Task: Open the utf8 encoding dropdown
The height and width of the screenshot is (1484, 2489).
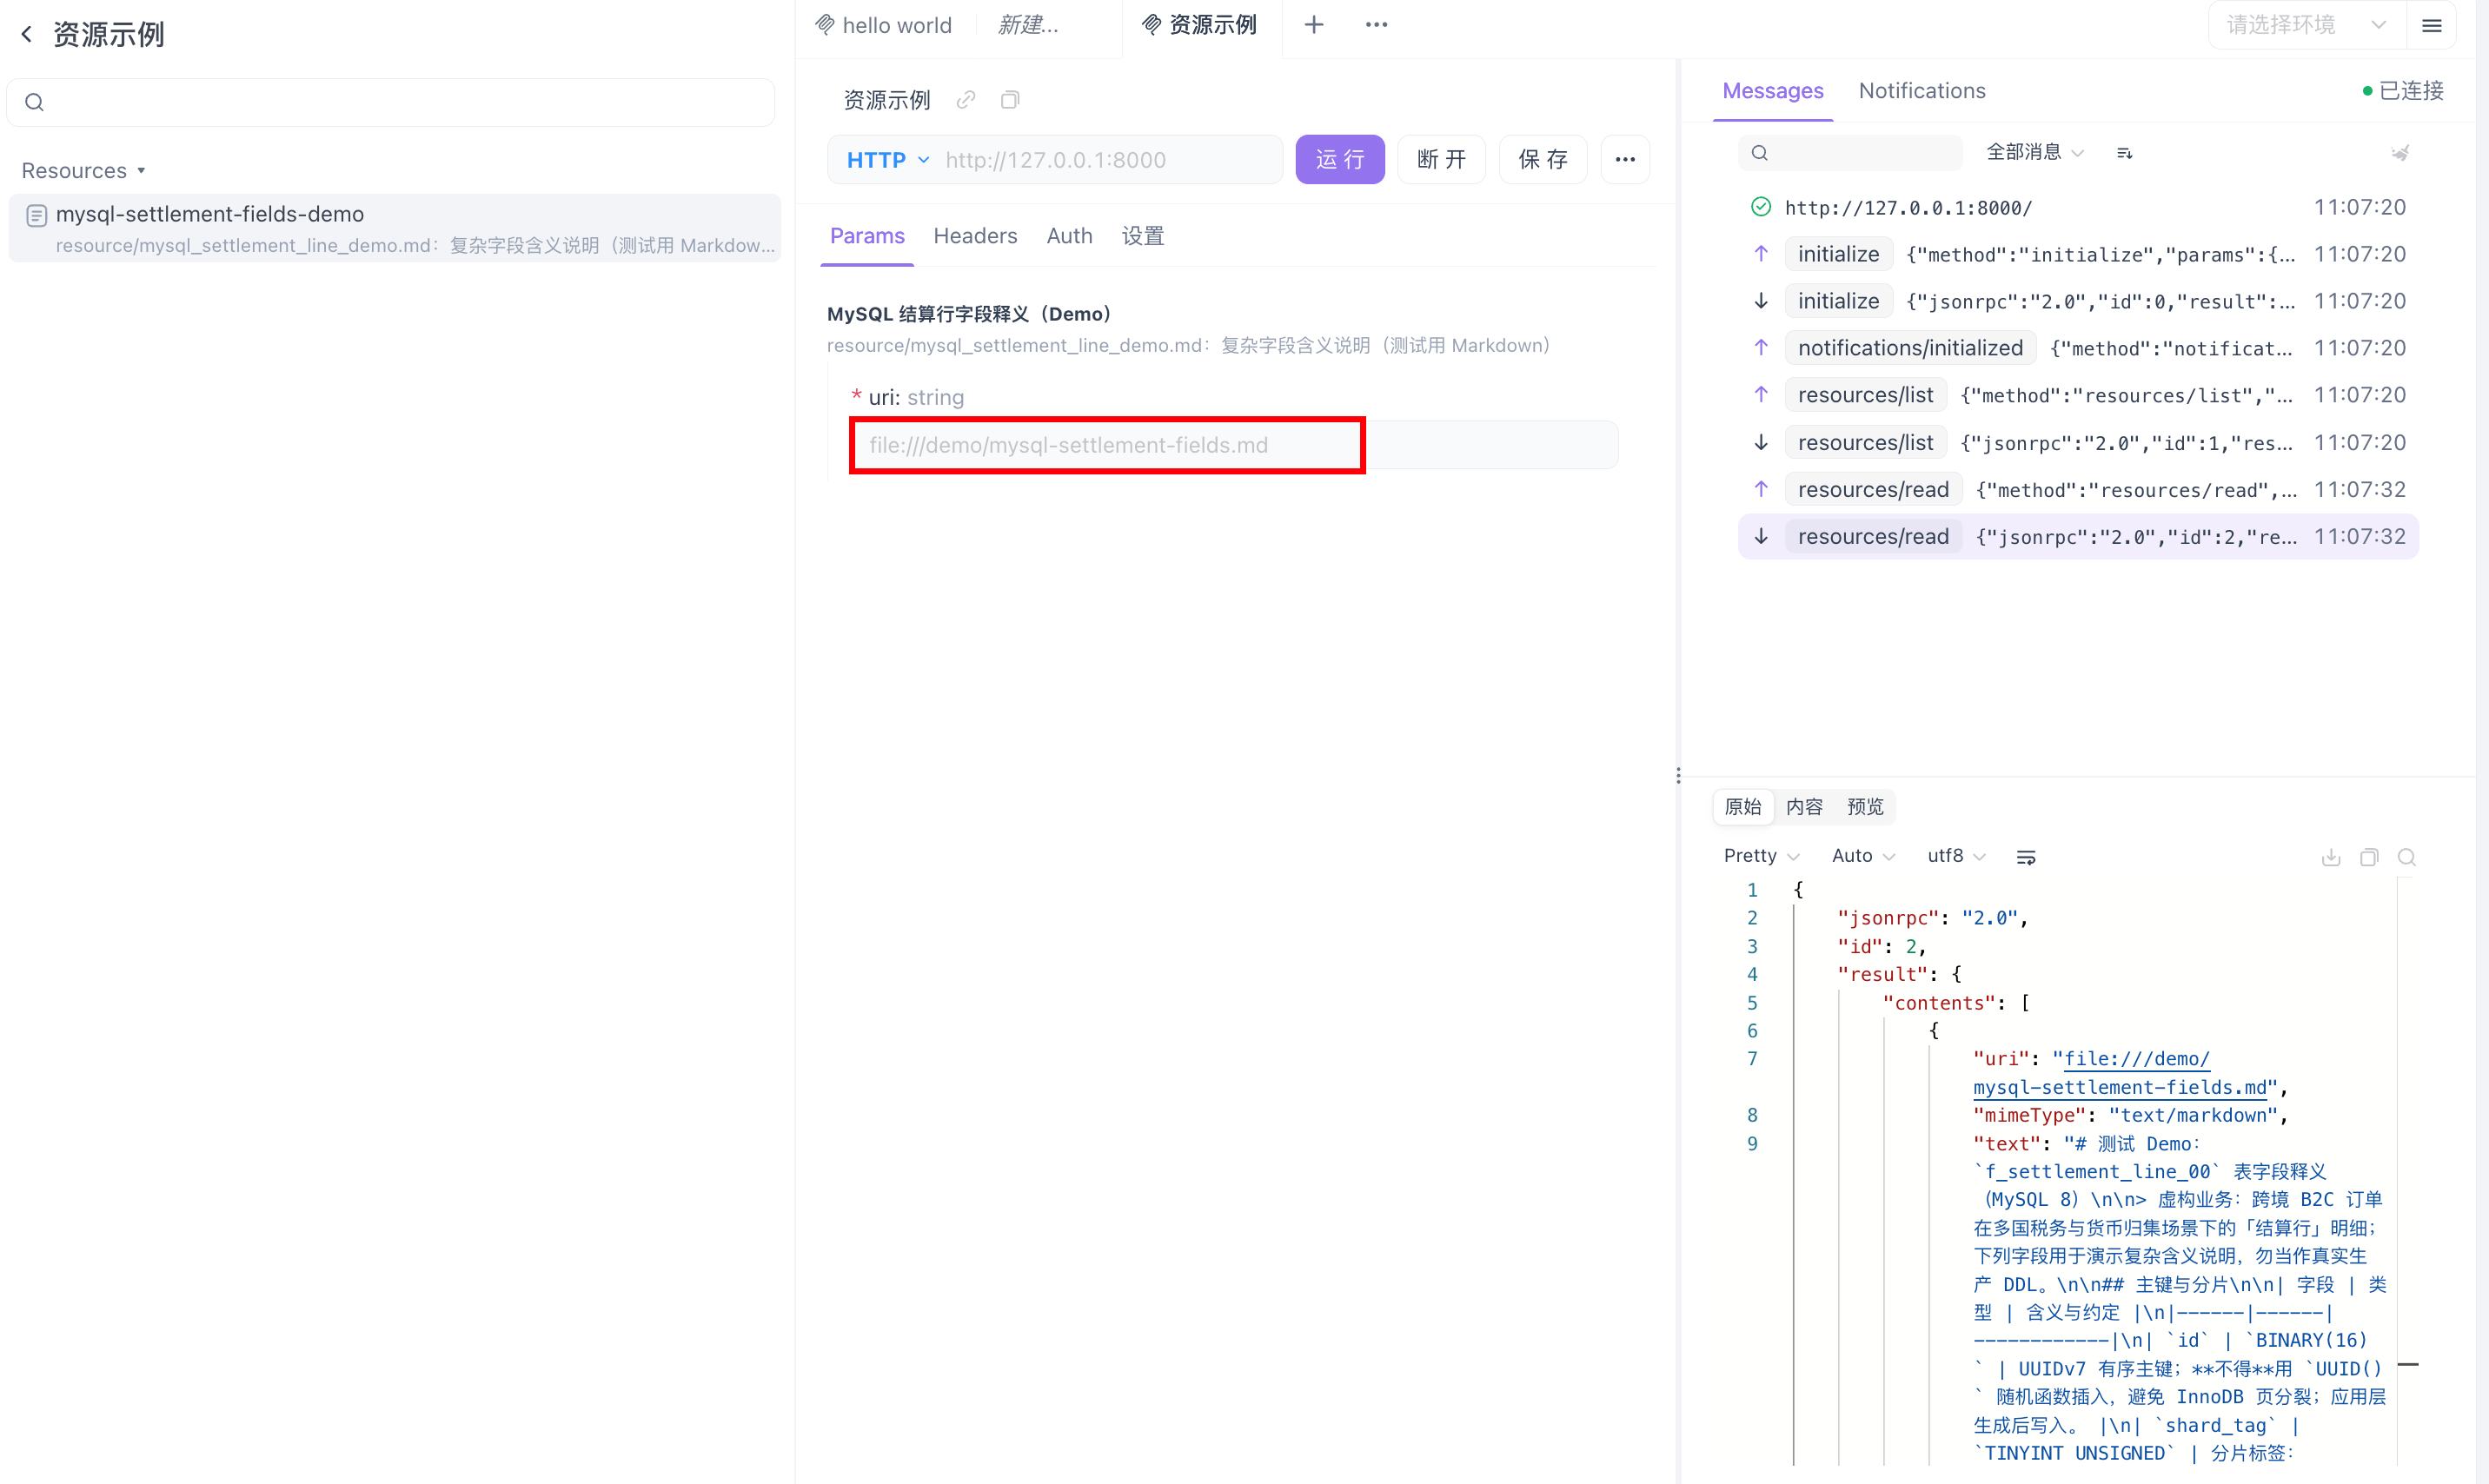Action: (1956, 856)
